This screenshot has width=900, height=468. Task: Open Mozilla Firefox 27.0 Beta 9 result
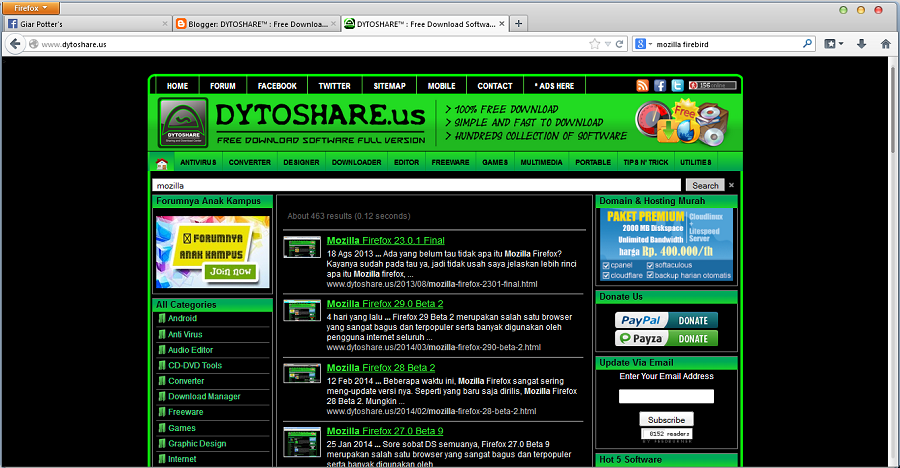click(x=385, y=431)
